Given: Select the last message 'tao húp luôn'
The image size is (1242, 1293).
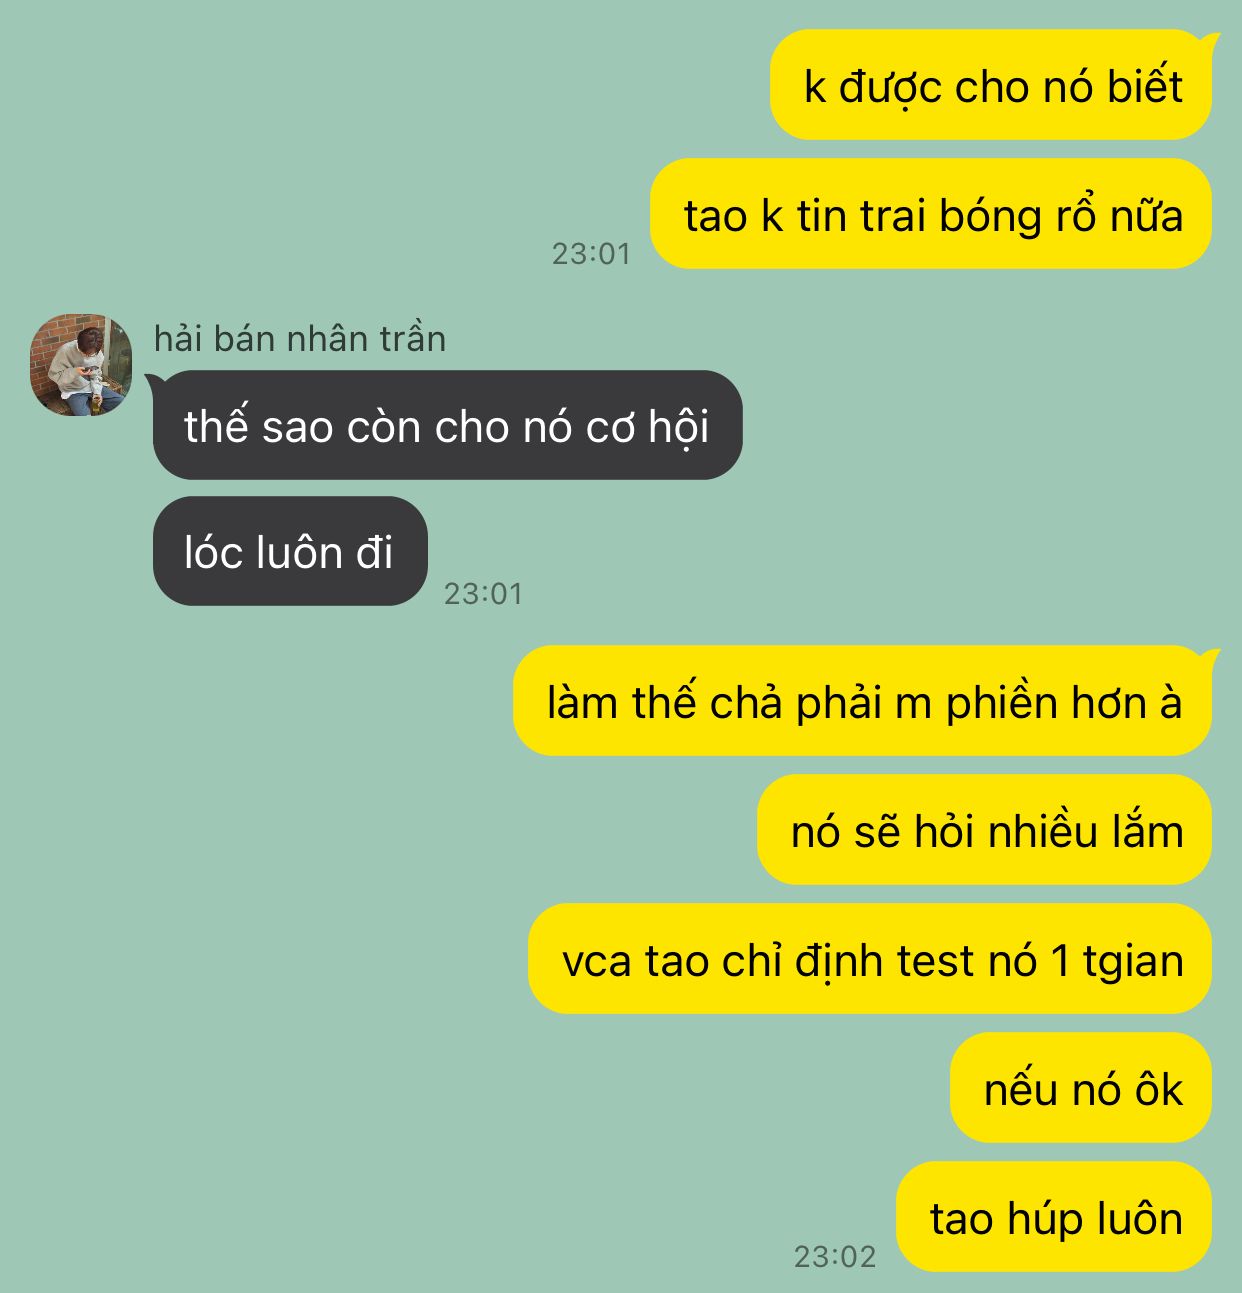Looking at the screenshot, I should pyautogui.click(x=1054, y=1217).
